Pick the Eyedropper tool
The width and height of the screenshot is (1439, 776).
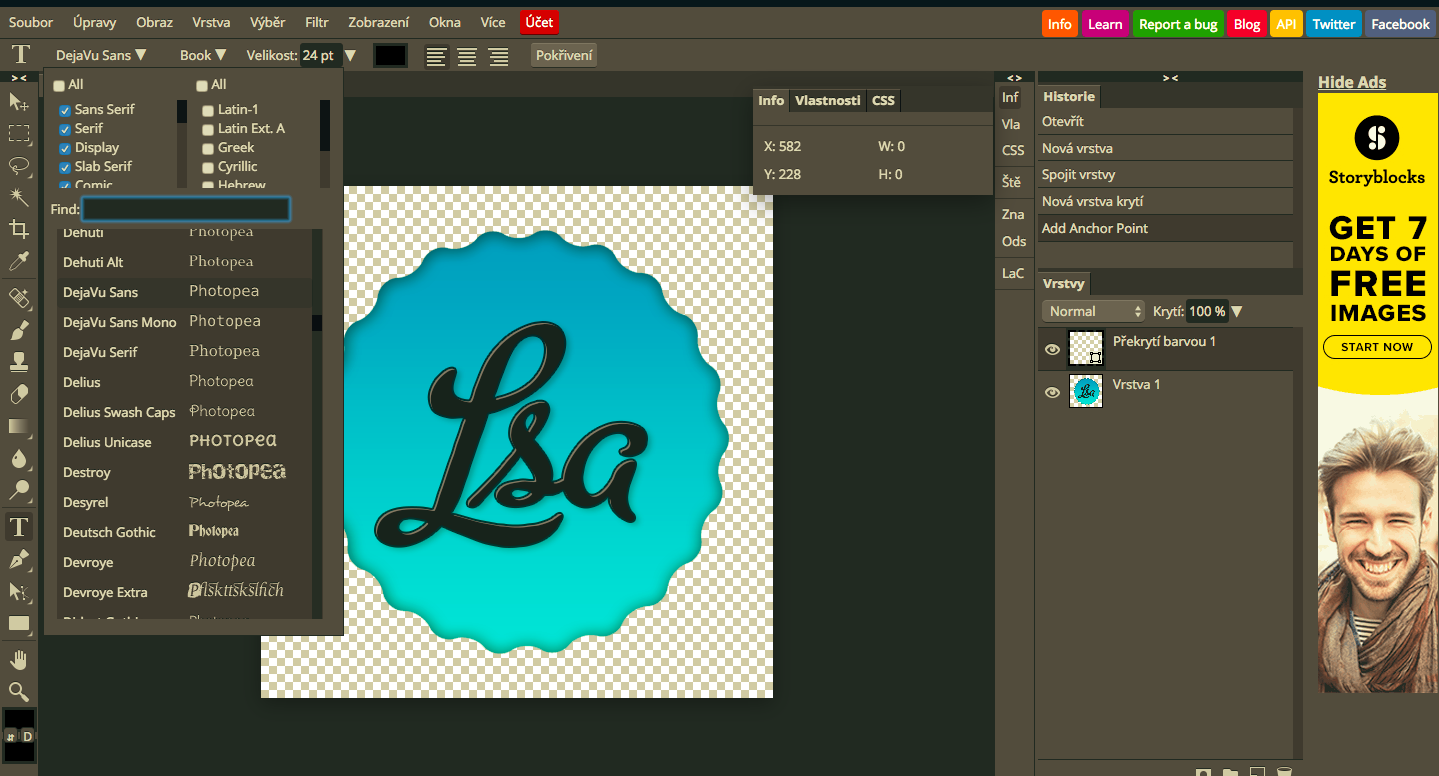click(x=19, y=262)
